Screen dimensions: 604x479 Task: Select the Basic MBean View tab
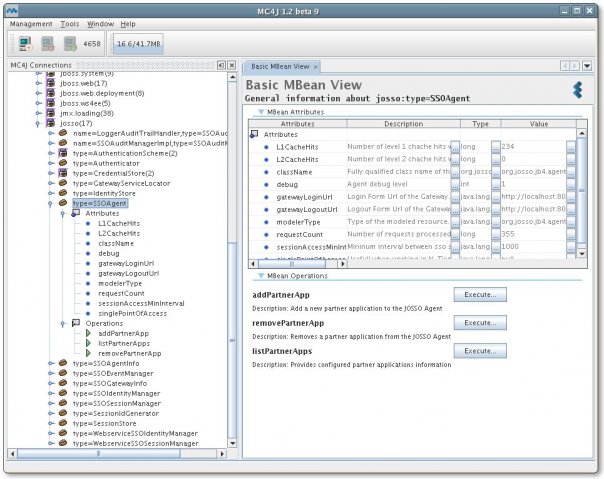pyautogui.click(x=278, y=66)
